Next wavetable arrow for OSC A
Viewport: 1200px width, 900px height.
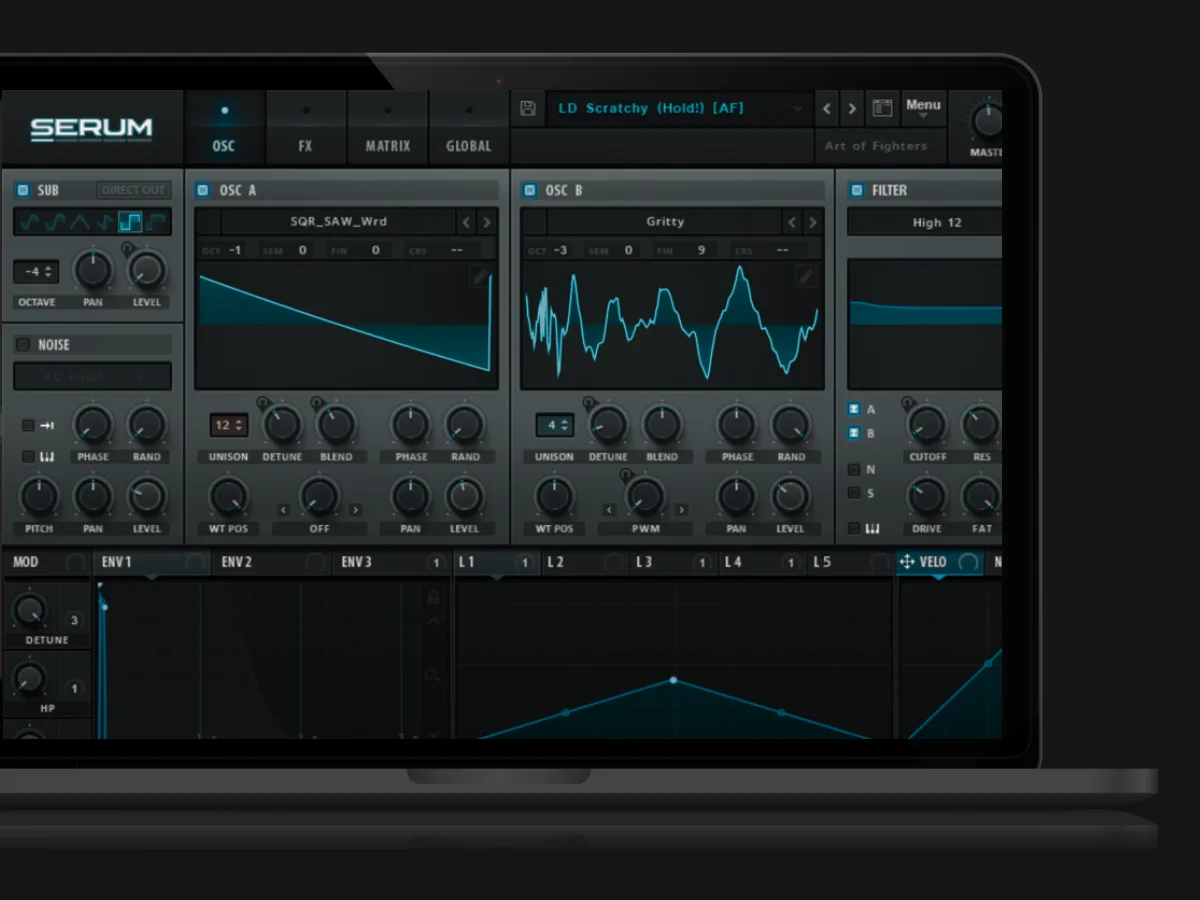(487, 222)
